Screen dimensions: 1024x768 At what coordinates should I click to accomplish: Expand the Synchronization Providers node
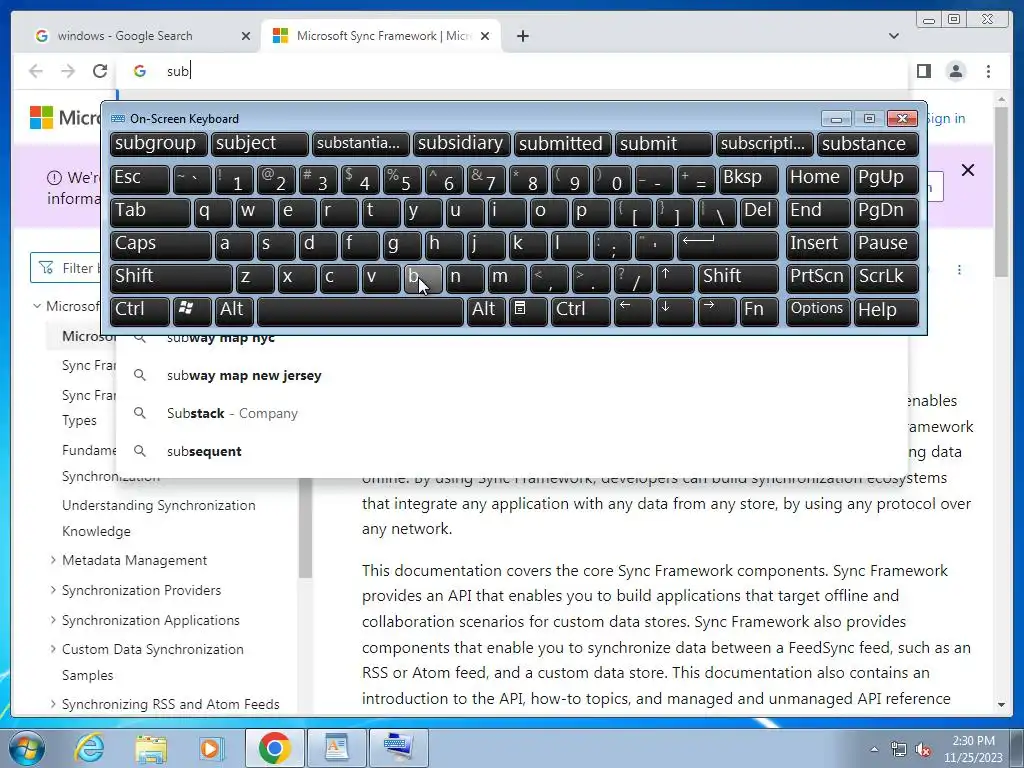click(53, 590)
